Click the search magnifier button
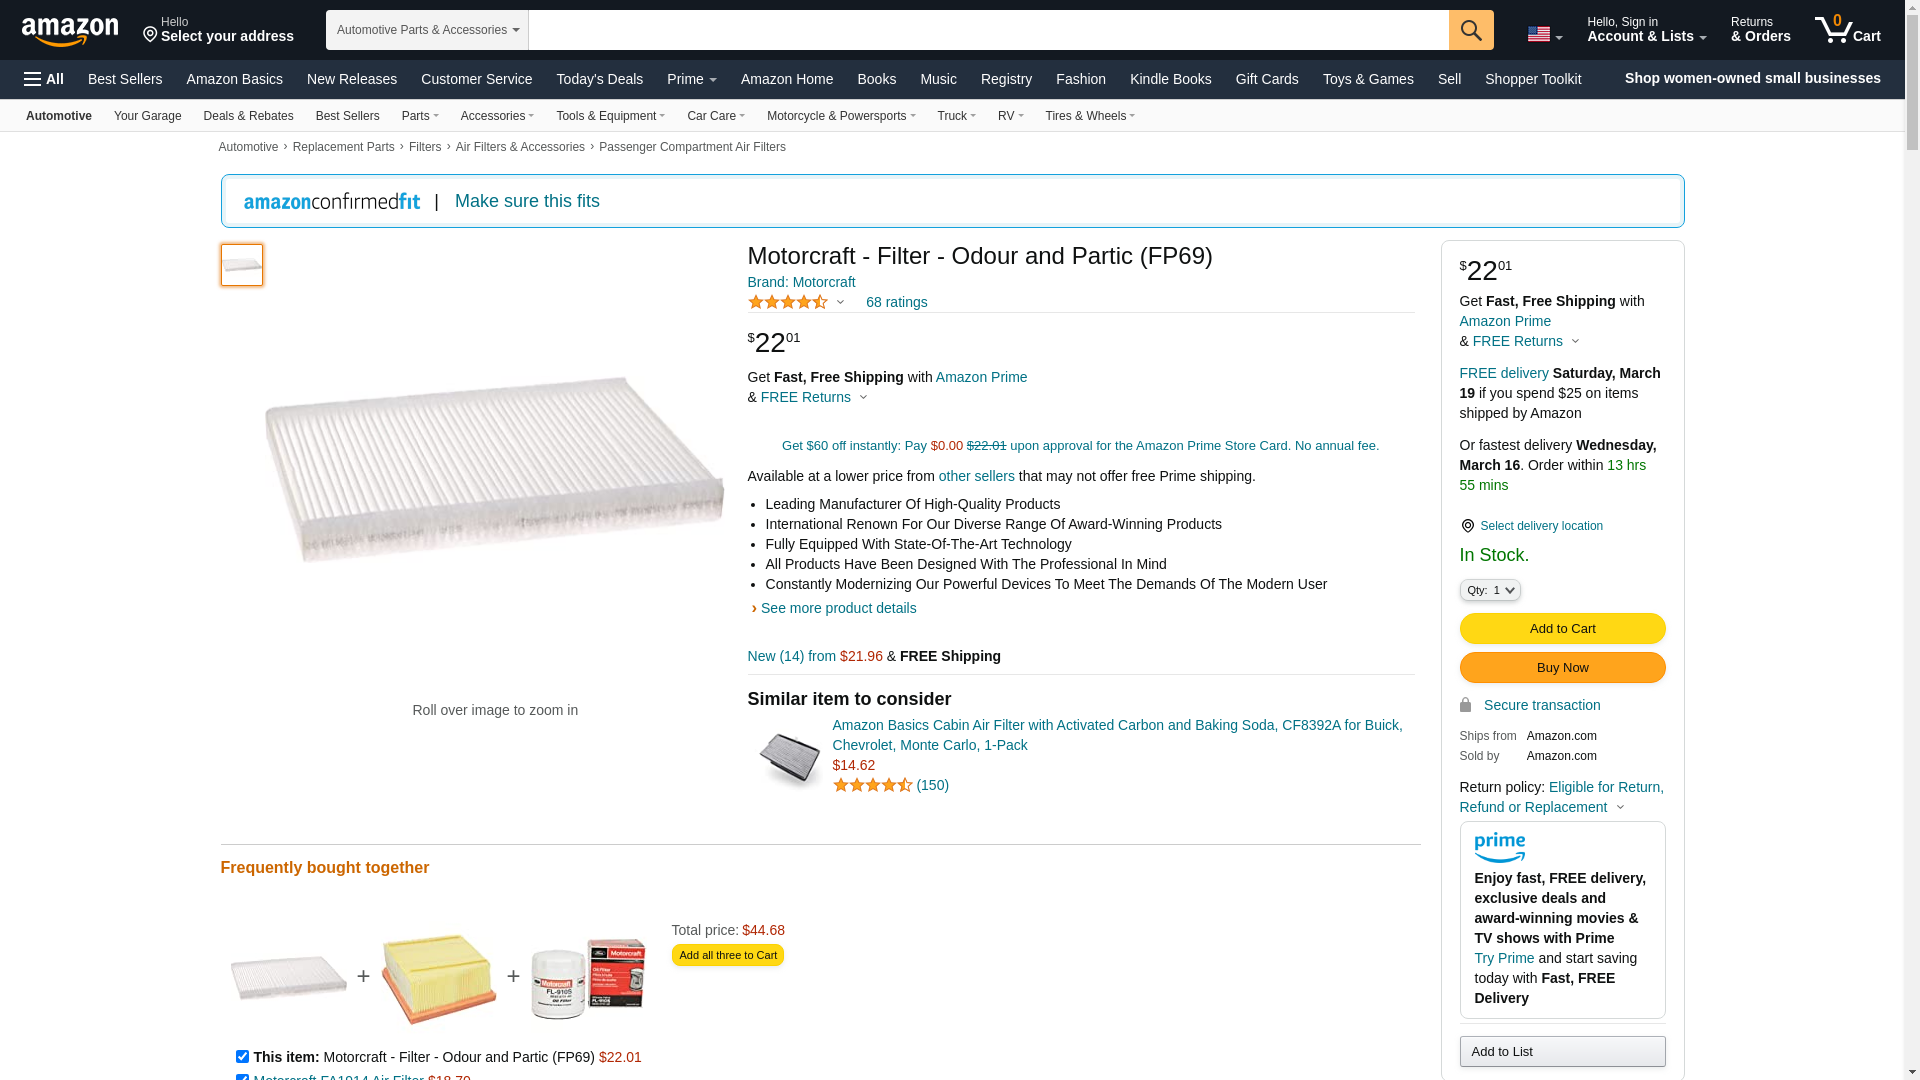This screenshot has height=1080, width=1920. (x=1470, y=30)
